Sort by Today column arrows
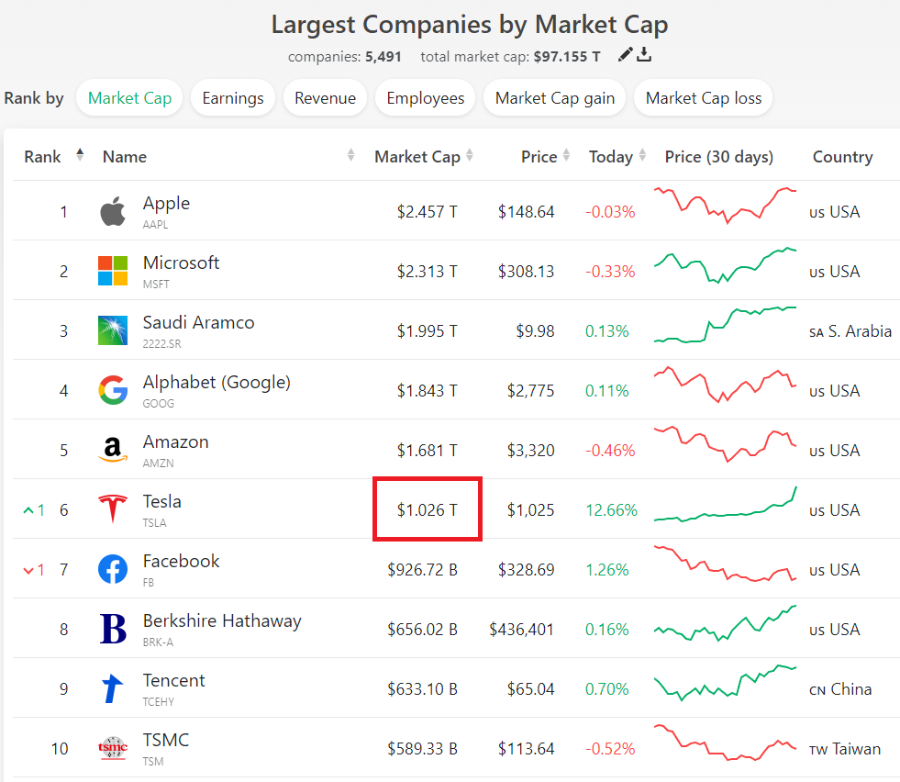Viewport: 900px width, 782px height. point(642,155)
